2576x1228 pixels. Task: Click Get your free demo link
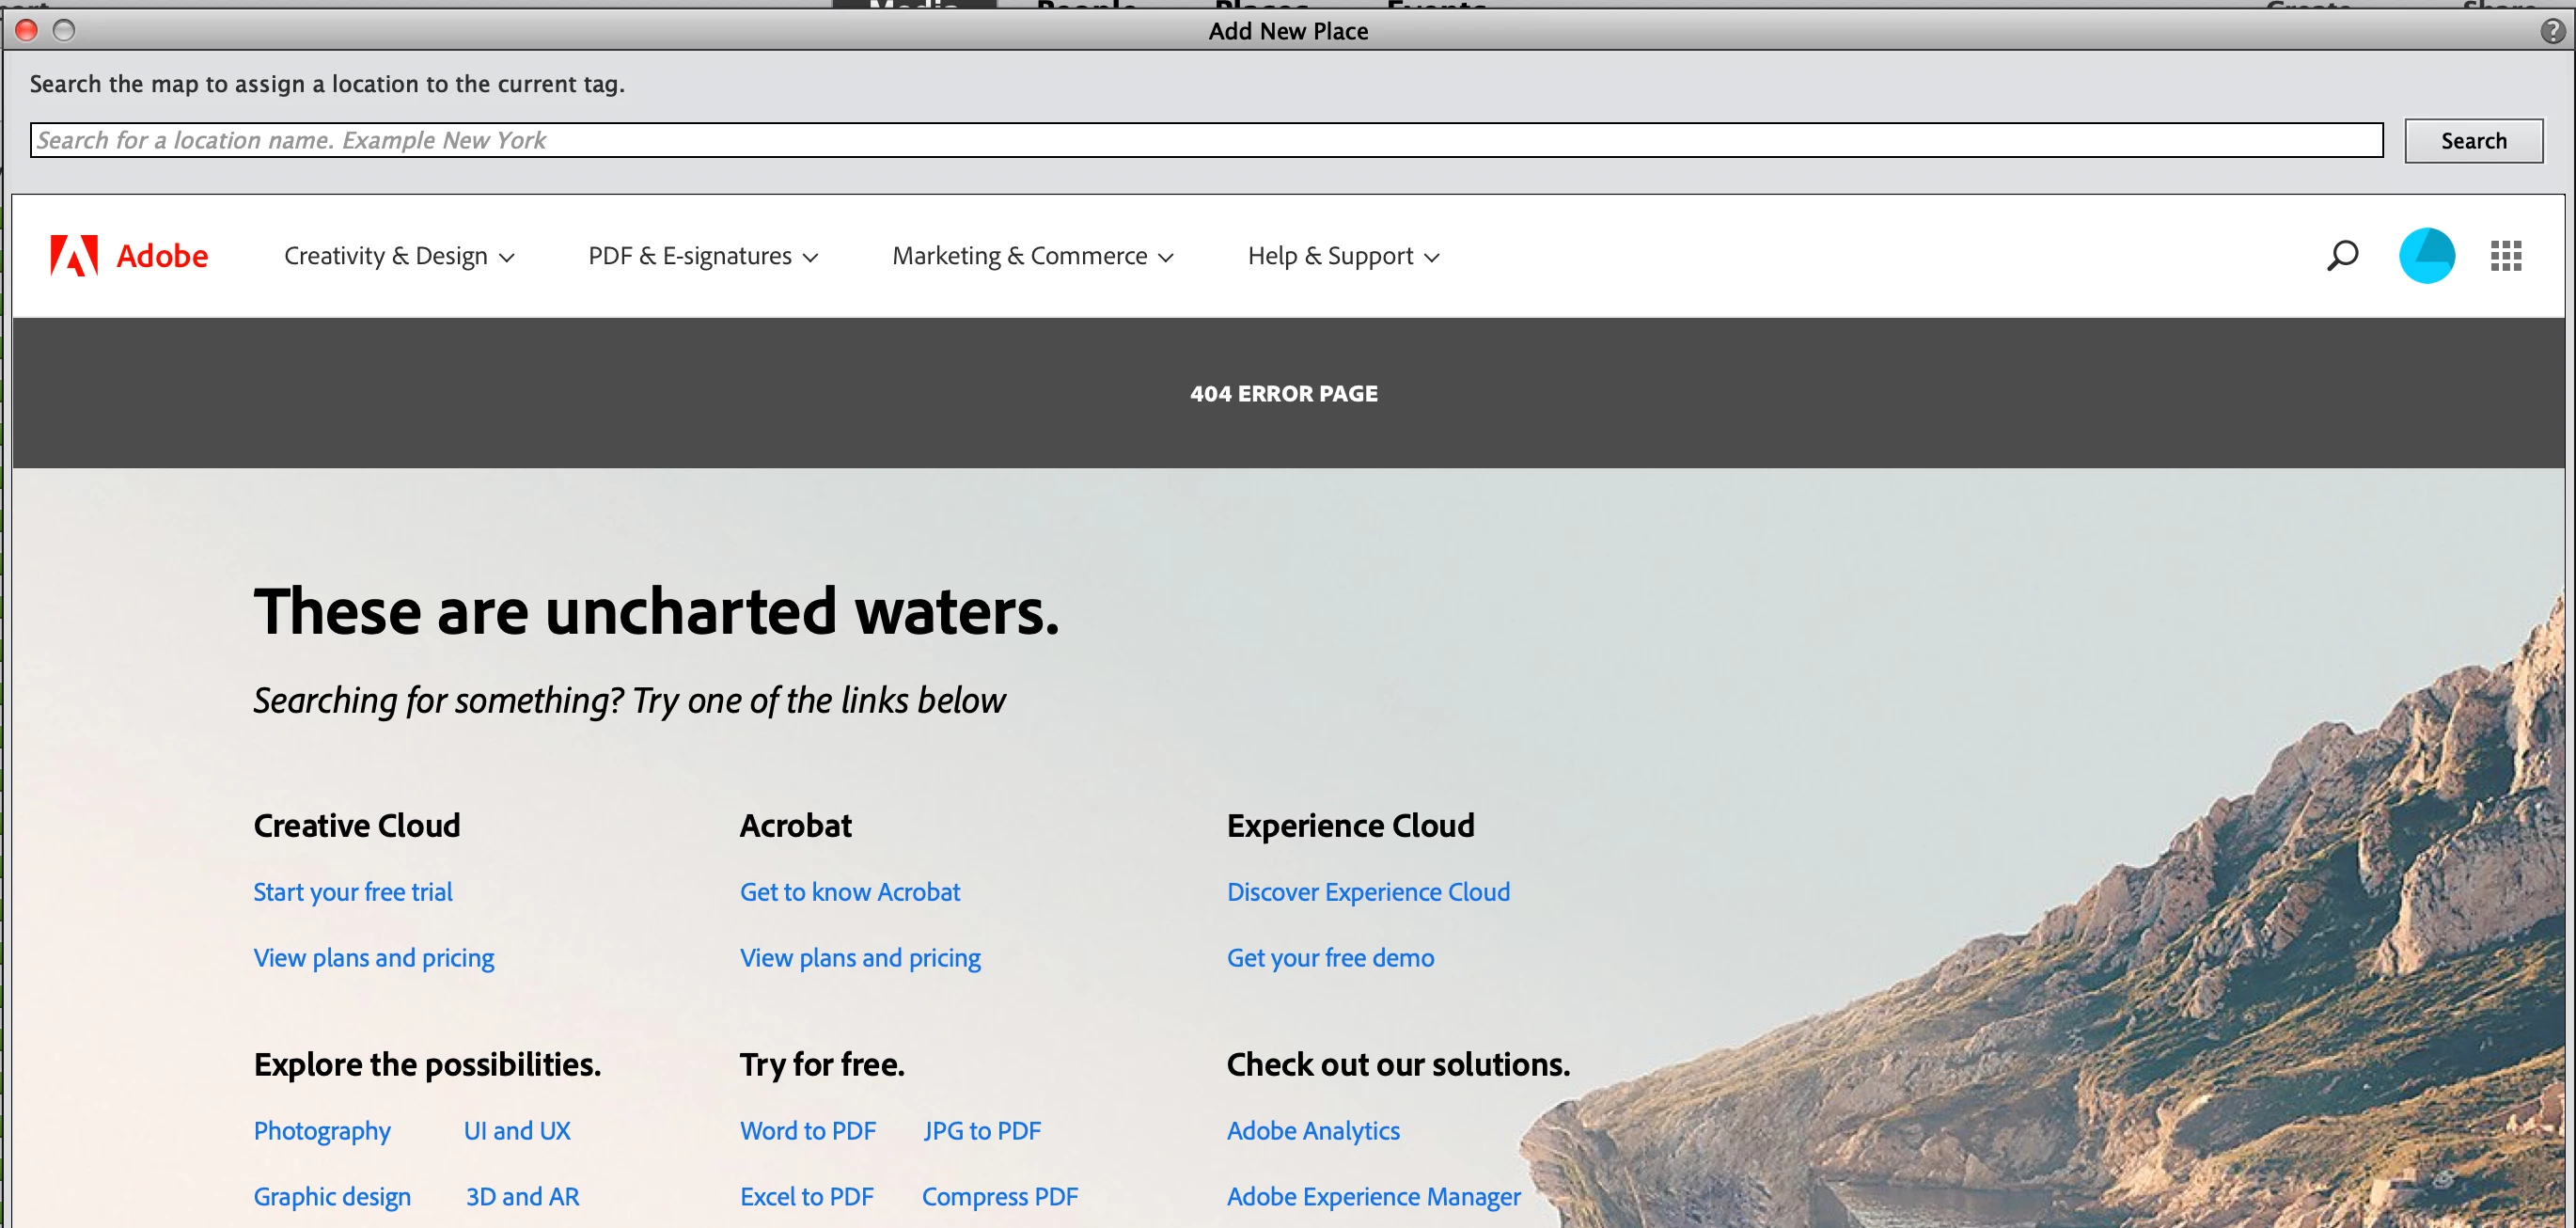(x=1330, y=958)
